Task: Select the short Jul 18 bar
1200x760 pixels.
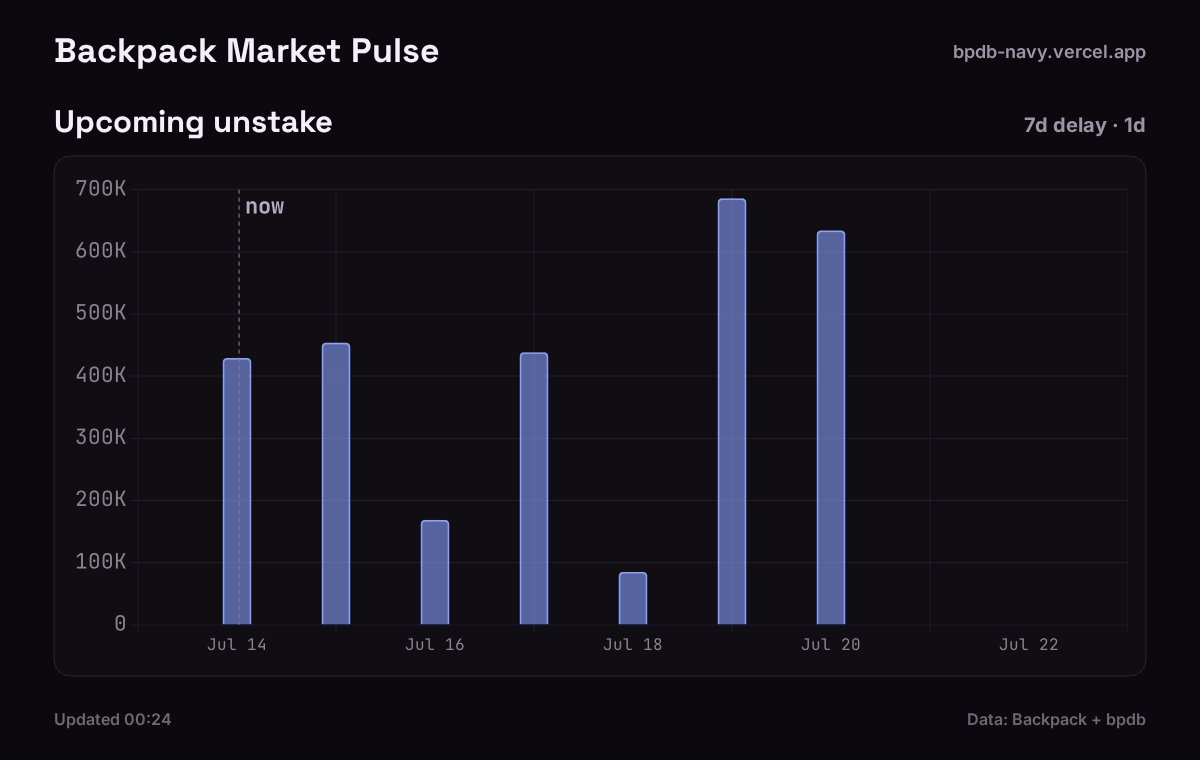Action: (x=633, y=598)
